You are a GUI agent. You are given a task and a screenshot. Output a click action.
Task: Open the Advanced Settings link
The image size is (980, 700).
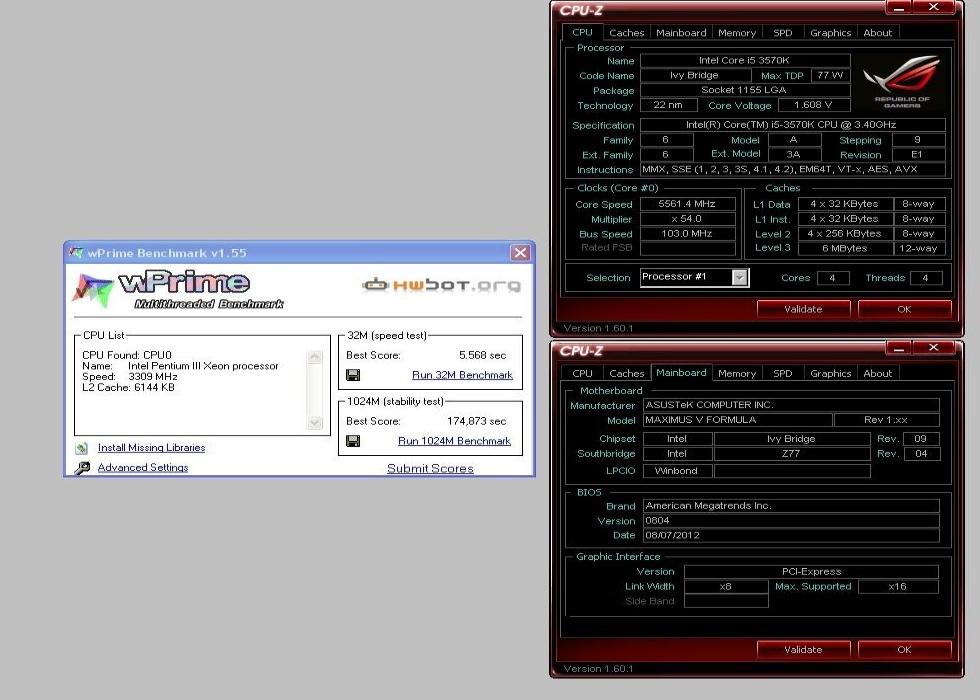pos(142,468)
